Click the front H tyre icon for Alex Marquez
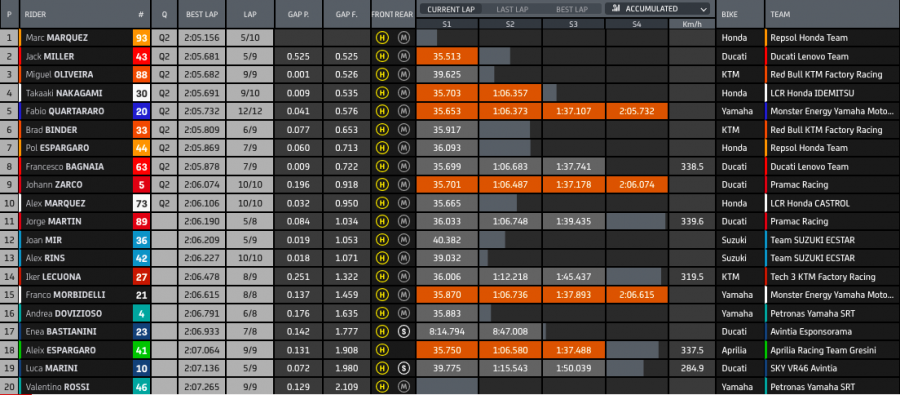 [x=381, y=203]
